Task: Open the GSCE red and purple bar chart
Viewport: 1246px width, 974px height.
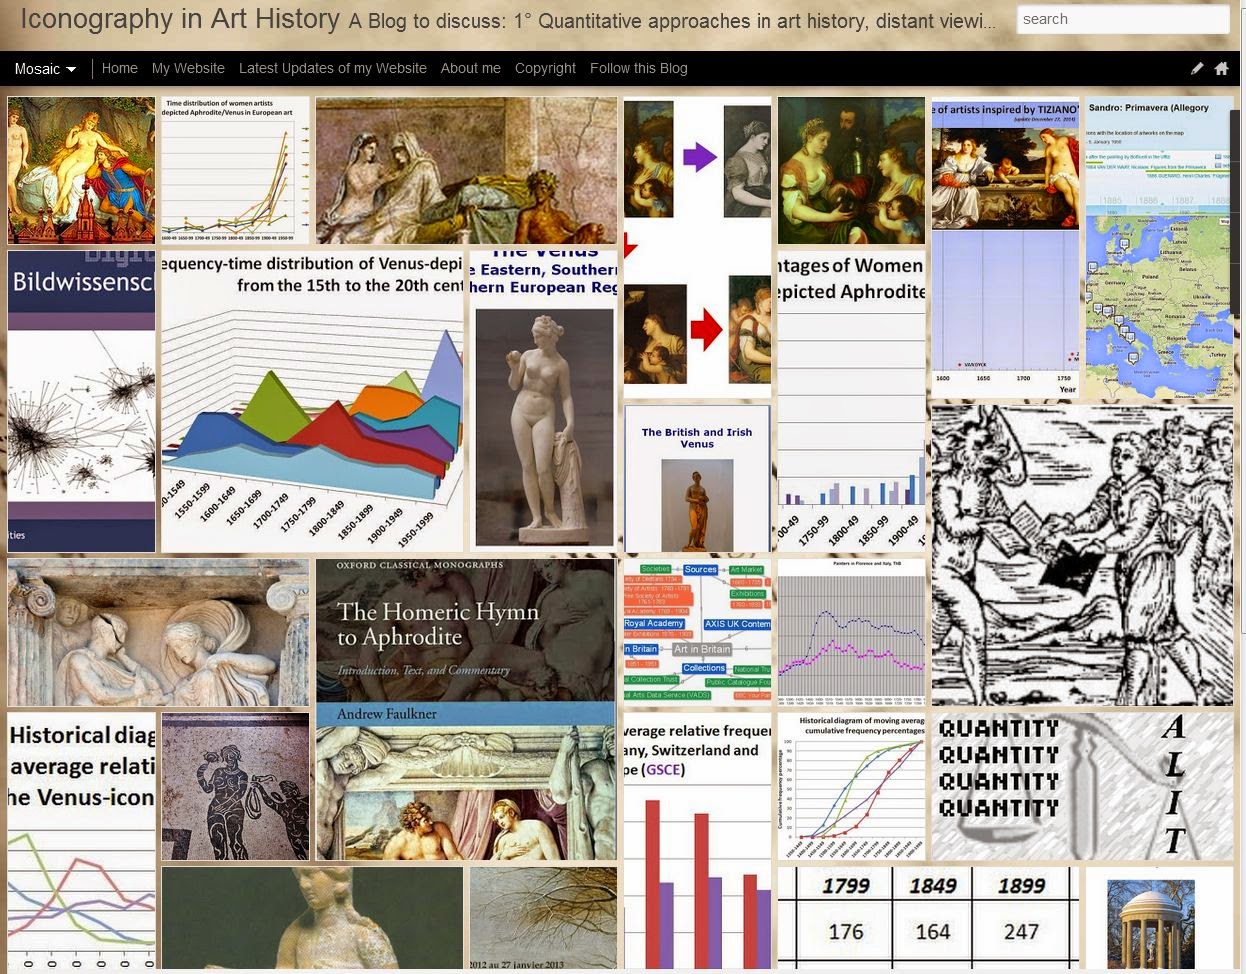Action: pos(697,840)
